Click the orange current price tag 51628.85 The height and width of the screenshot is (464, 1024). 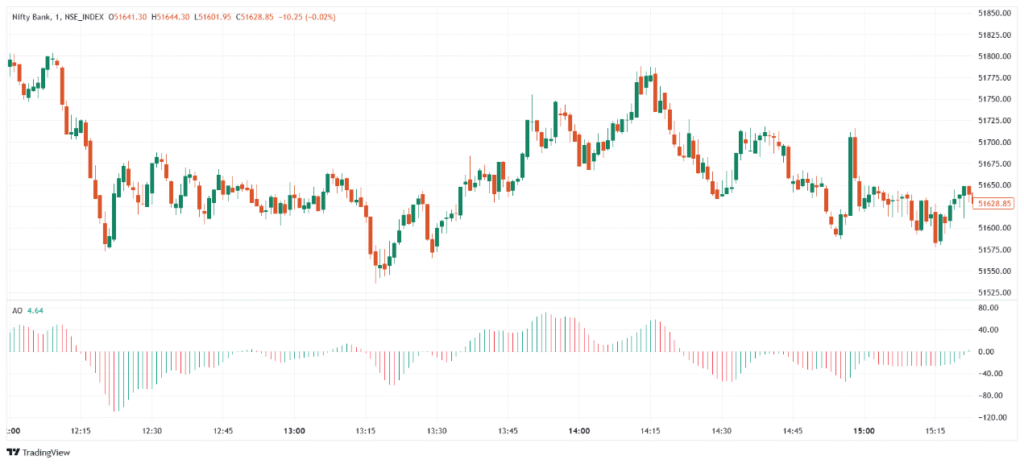click(x=994, y=204)
